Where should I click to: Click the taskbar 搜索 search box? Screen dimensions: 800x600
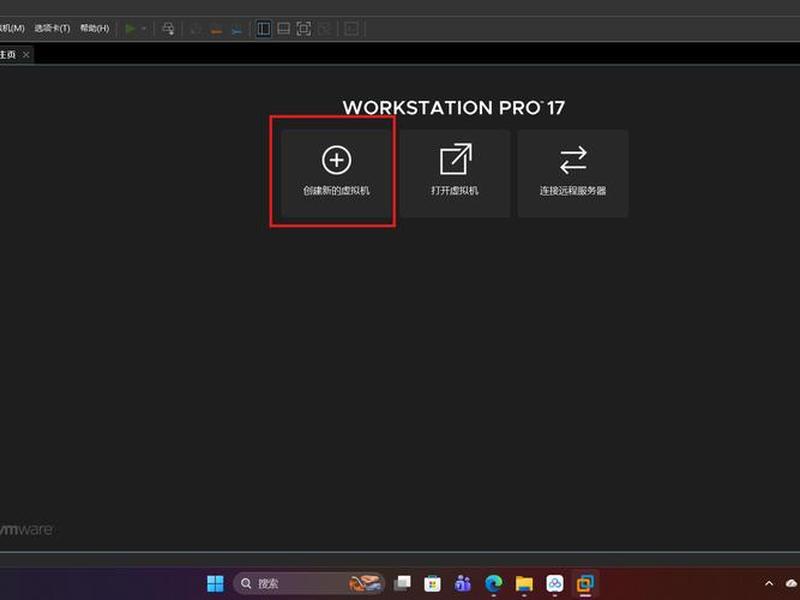pos(309,583)
